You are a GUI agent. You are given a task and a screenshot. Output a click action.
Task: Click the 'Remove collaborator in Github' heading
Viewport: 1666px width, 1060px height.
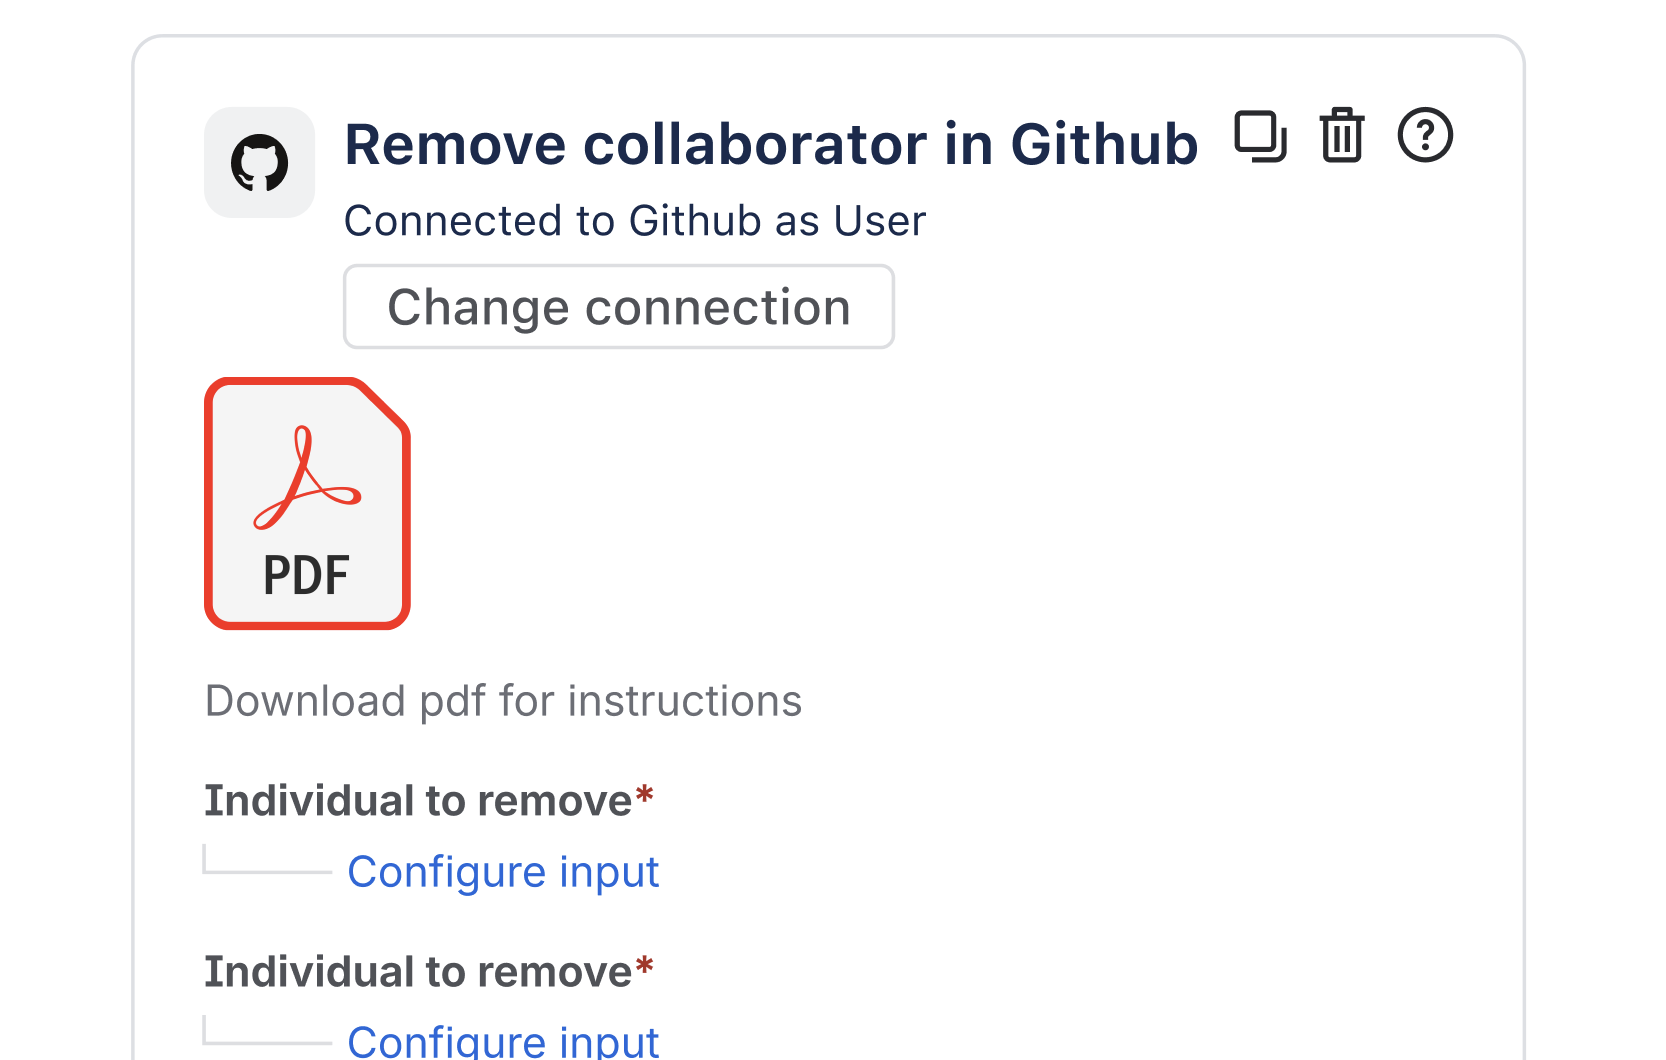[x=771, y=144]
